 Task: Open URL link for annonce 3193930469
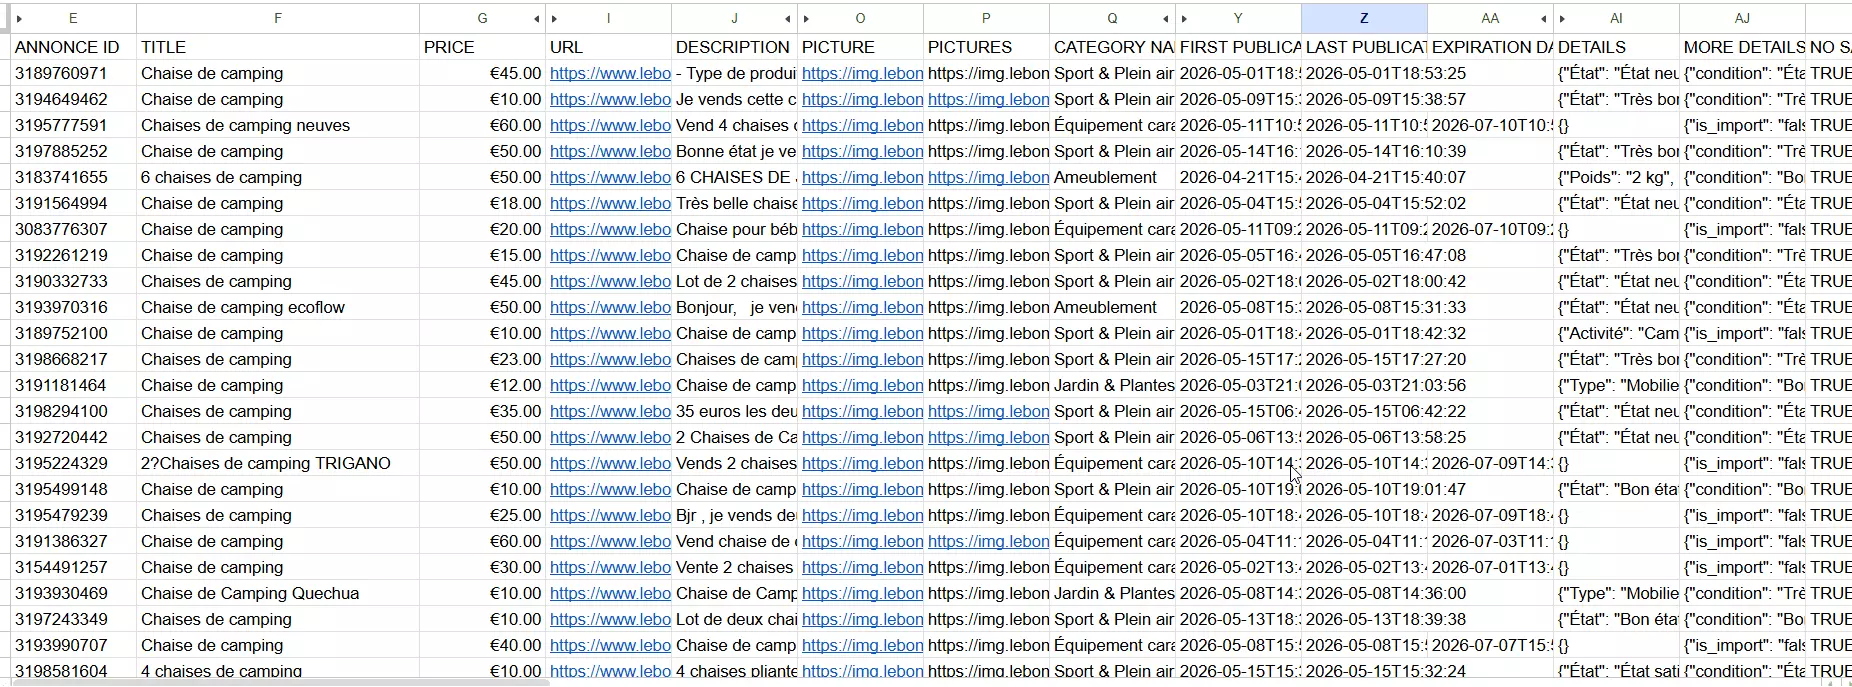(x=610, y=593)
